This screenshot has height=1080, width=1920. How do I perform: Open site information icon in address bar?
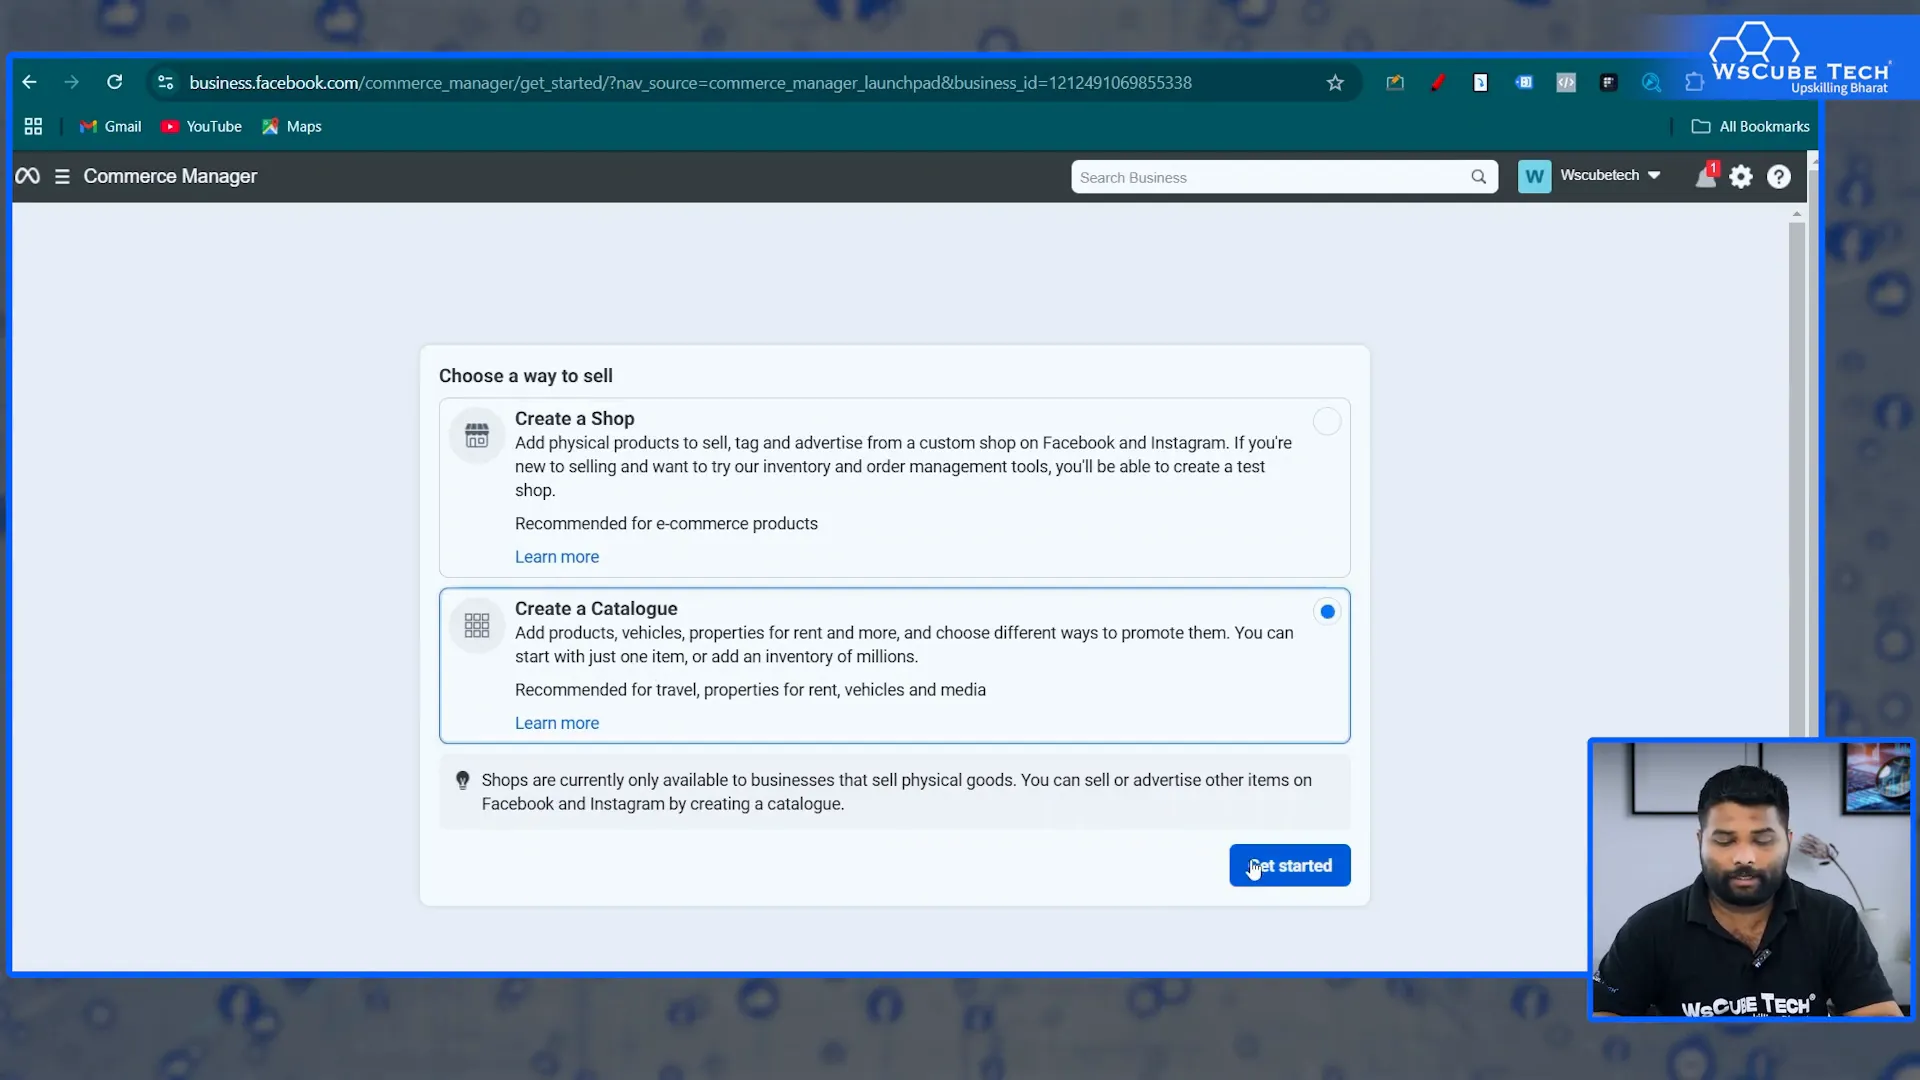166,82
